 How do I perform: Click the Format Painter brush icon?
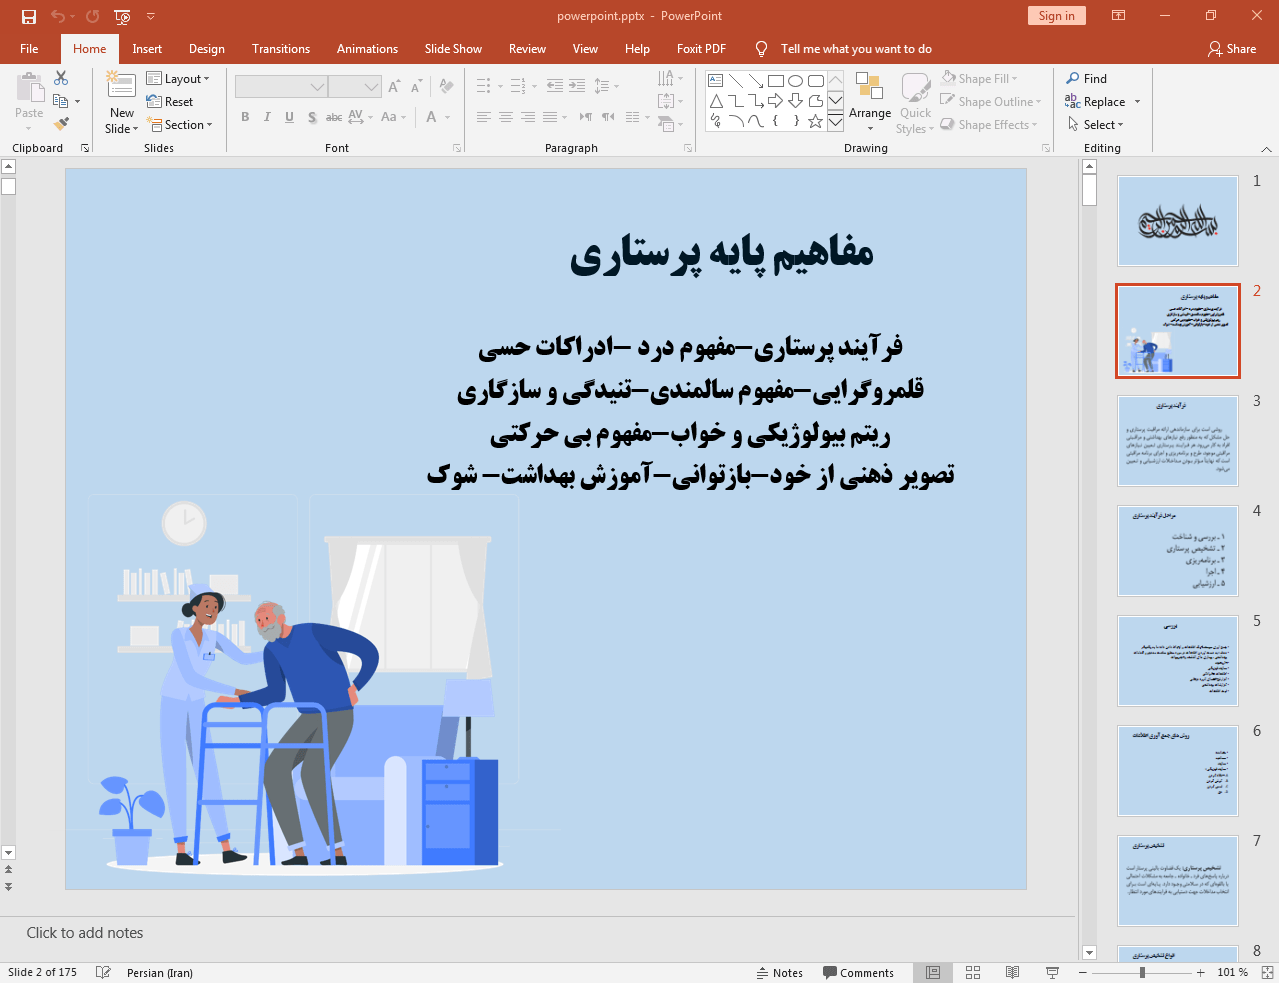tap(61, 124)
